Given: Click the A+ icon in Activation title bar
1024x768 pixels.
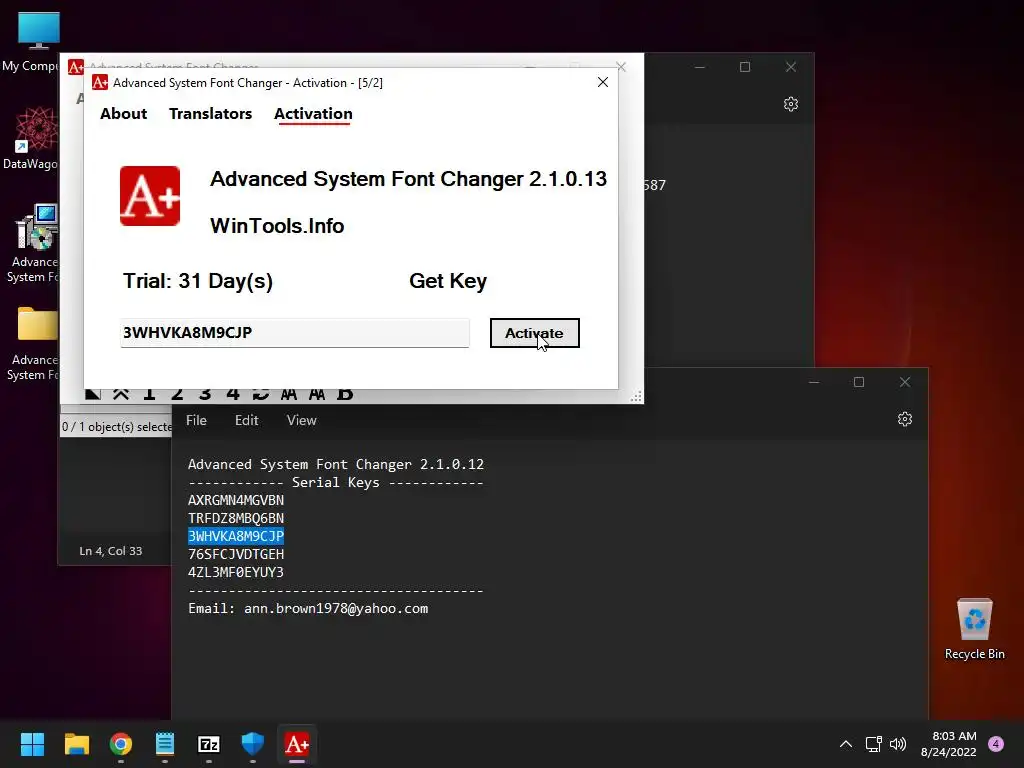Looking at the screenshot, I should click(x=100, y=82).
